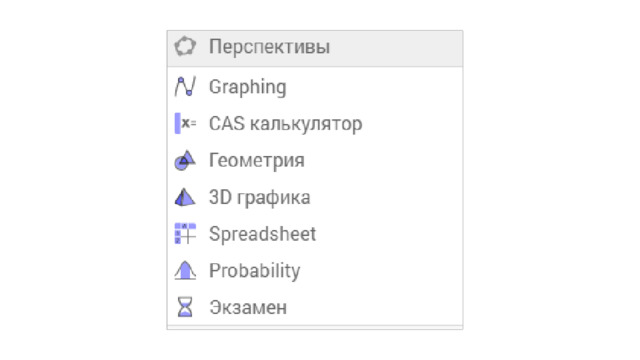Collapse the Перспективы menu header
The image size is (640, 360).
tap(315, 49)
